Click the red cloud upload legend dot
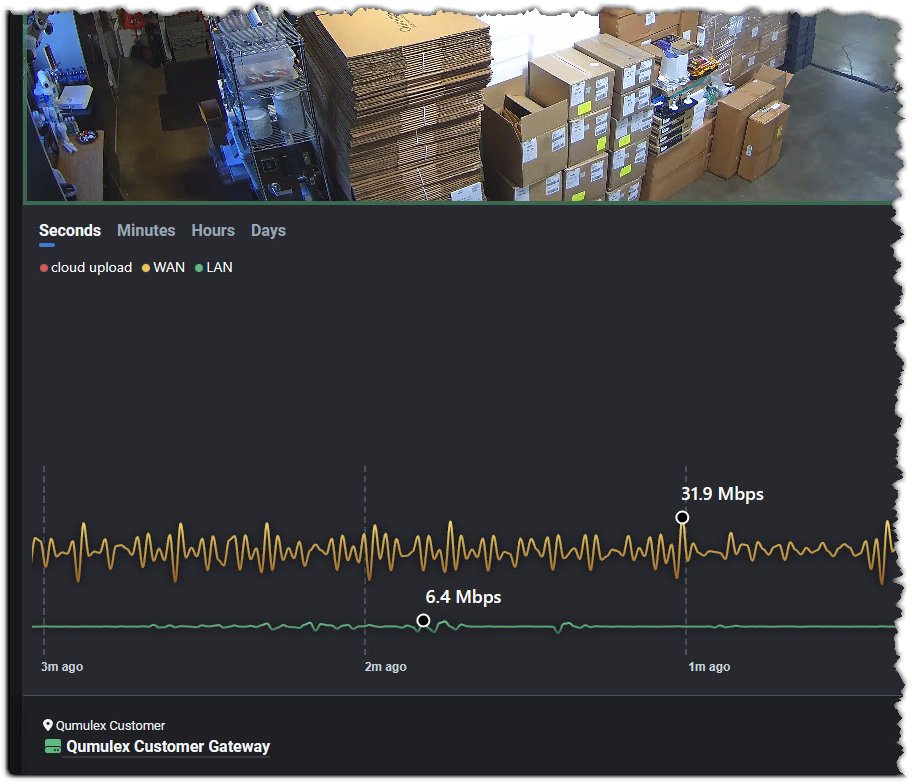The width and height of the screenshot is (912, 784). click(44, 268)
